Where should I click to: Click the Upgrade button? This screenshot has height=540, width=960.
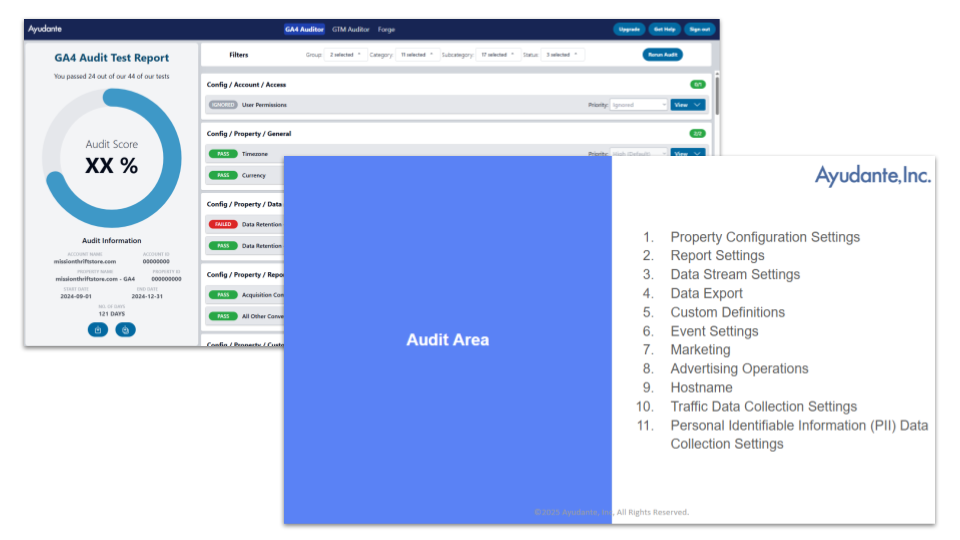[629, 29]
